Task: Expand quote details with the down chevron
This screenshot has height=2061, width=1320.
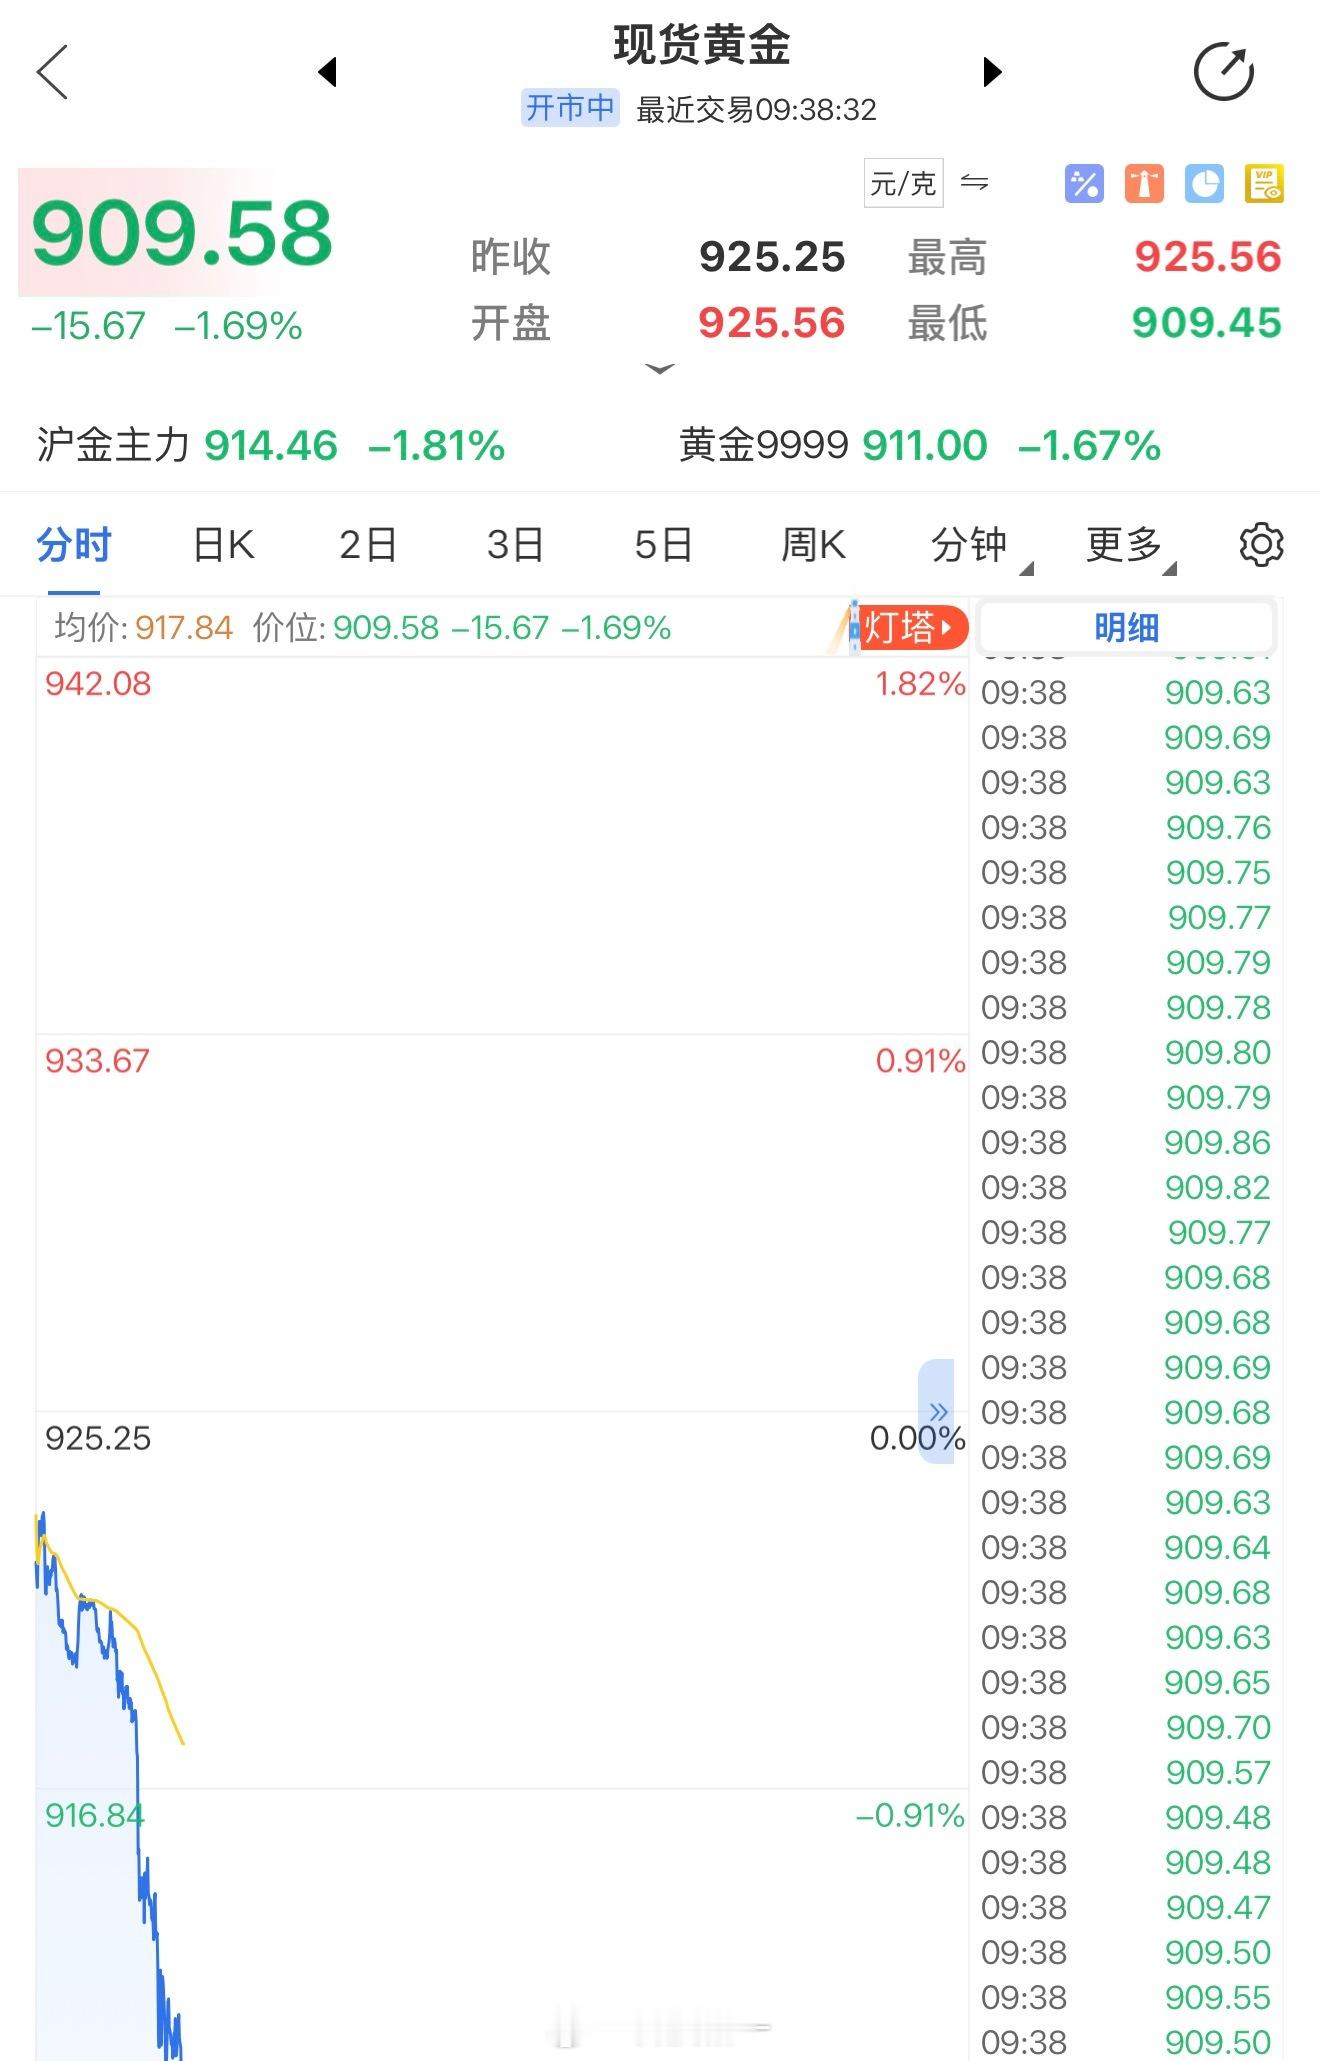Action: (x=660, y=369)
